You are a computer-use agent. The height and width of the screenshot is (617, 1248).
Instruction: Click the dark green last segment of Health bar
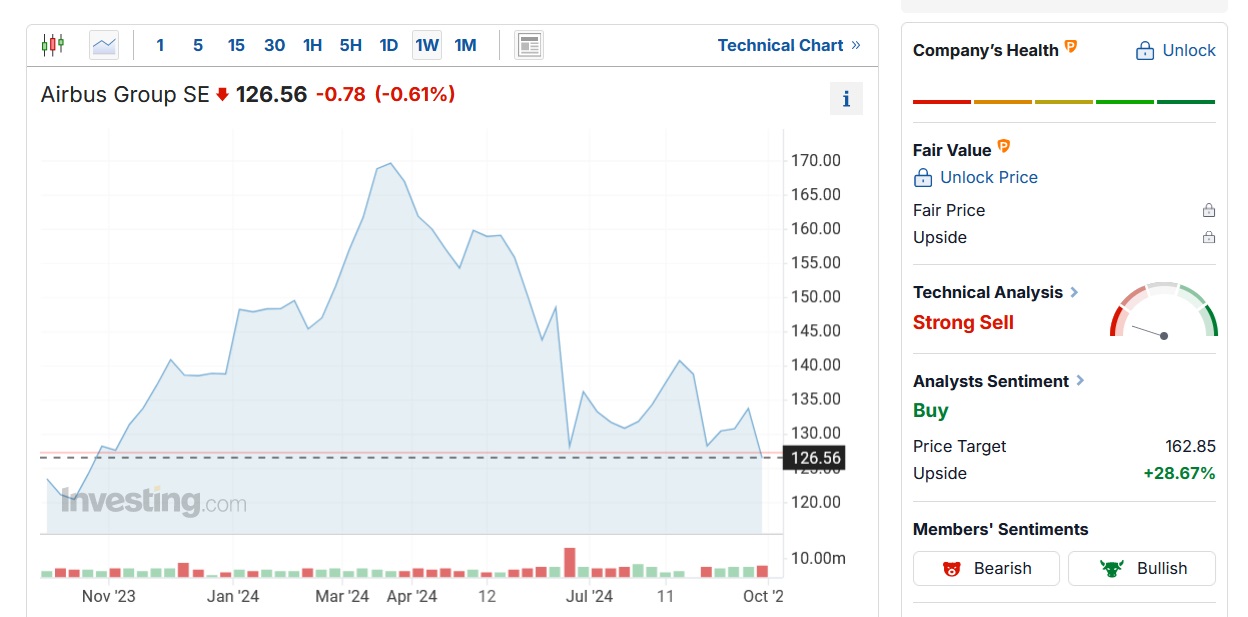pos(1186,102)
